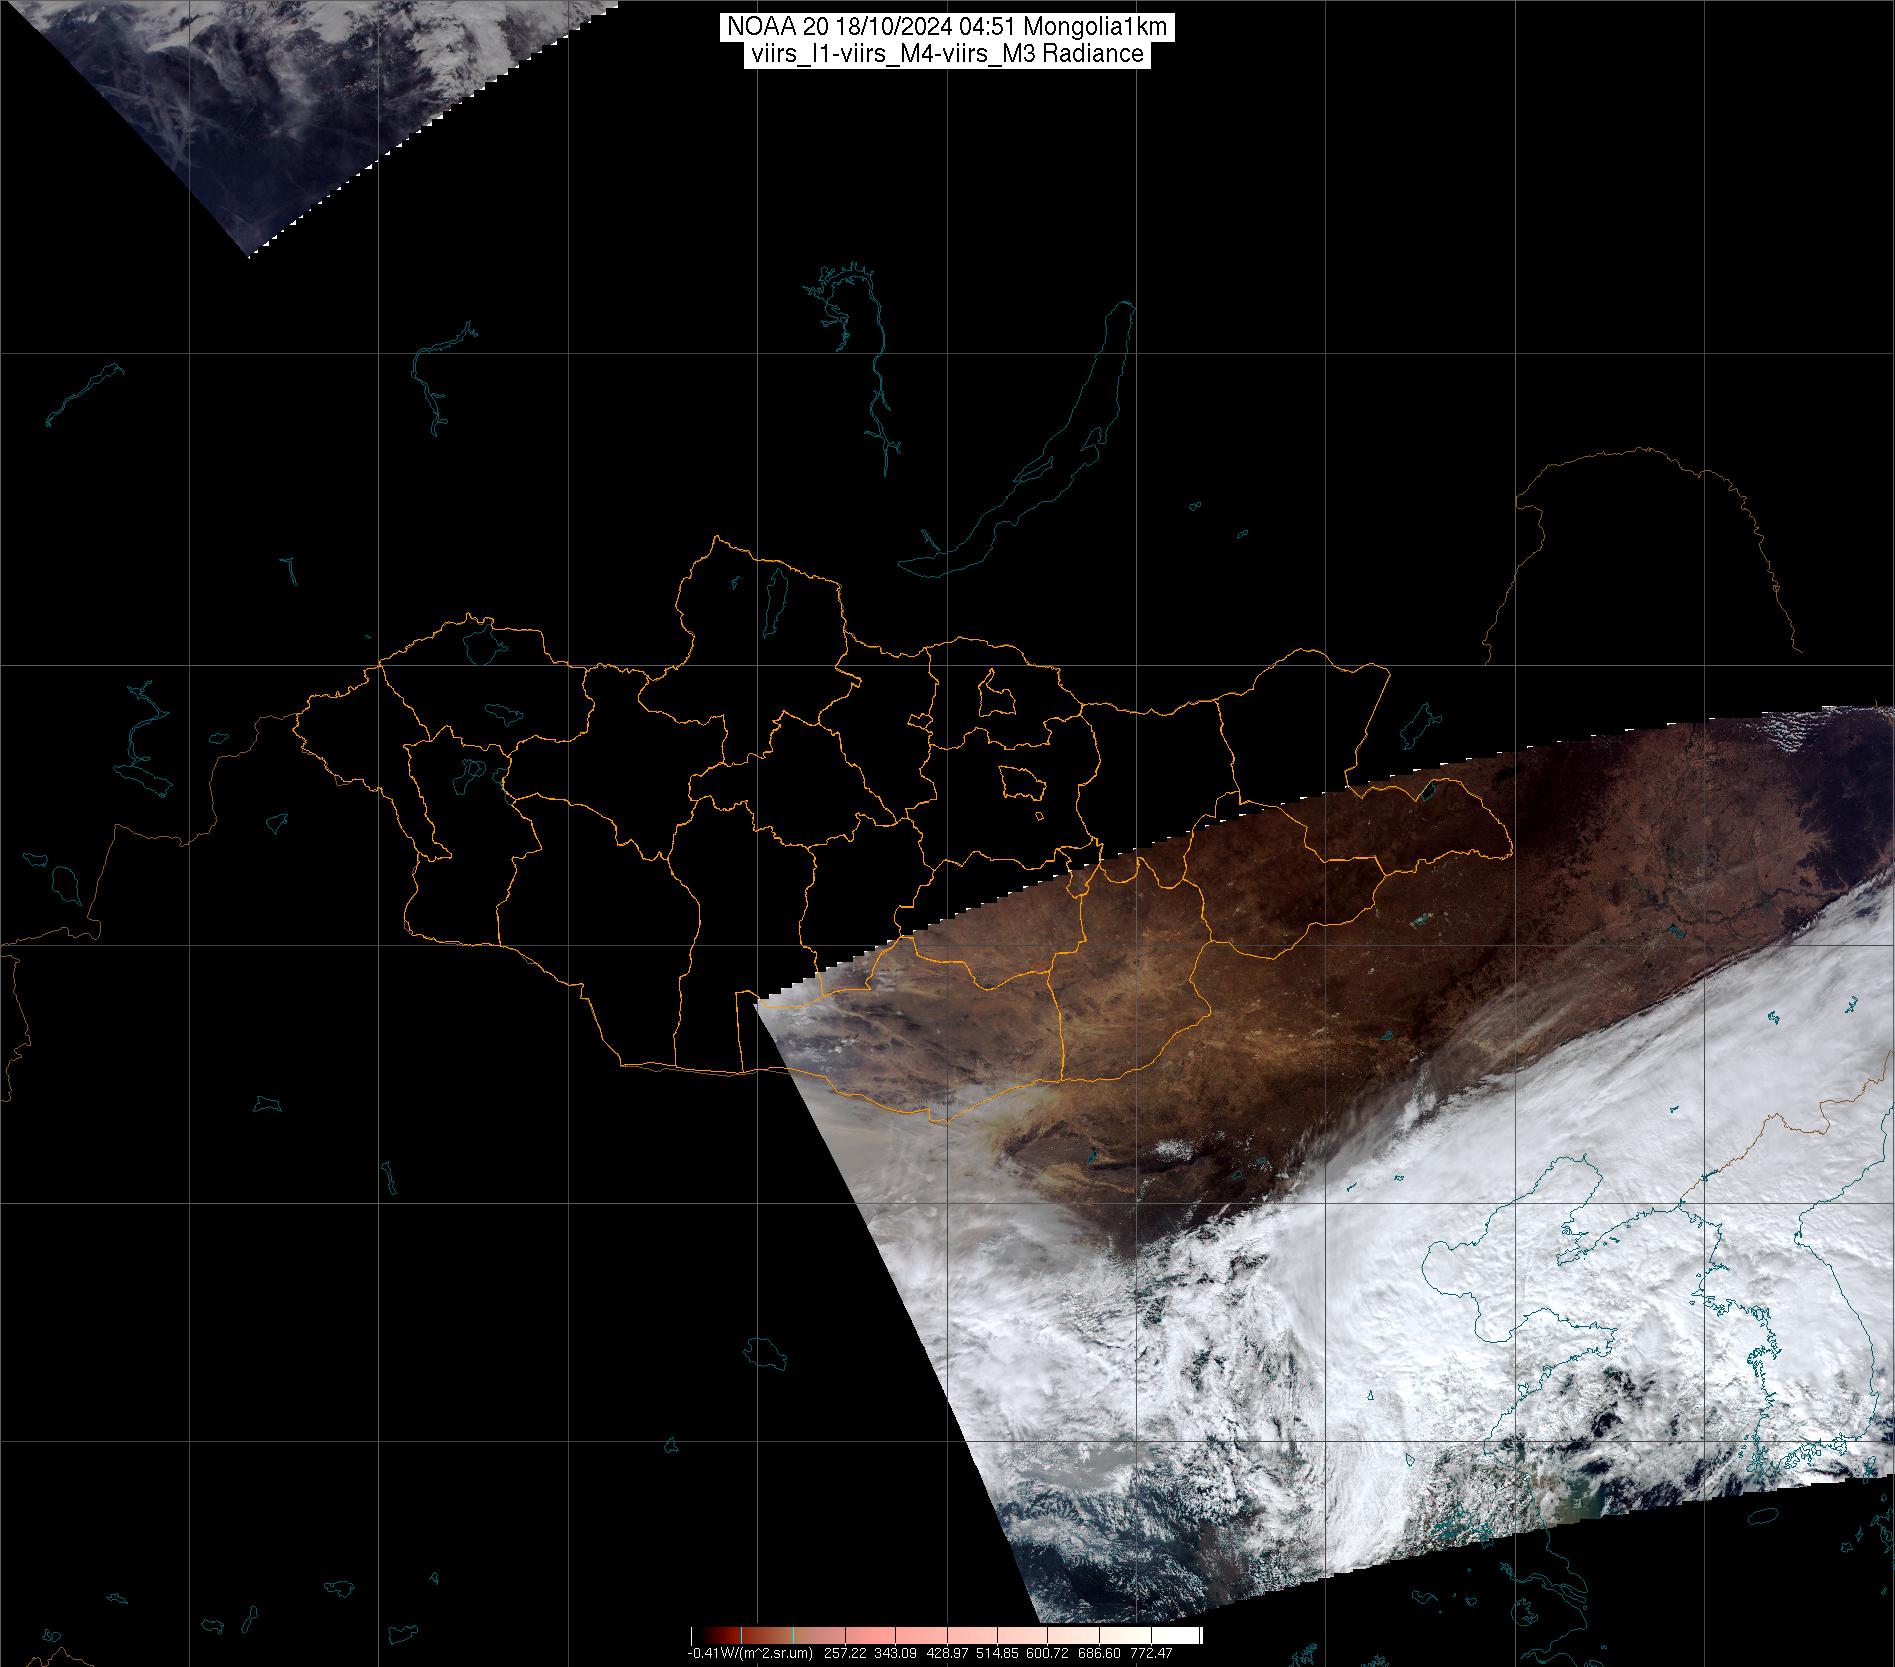Screen dimensions: 1895x1667
Task: Click the 686.60 scale value
Action: click(1100, 1653)
